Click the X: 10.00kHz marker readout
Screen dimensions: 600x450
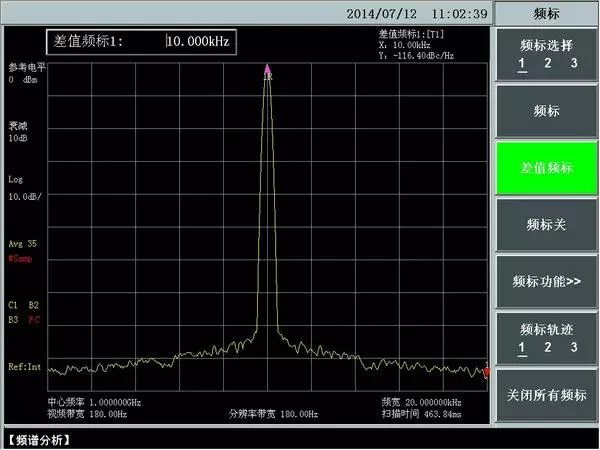tap(405, 45)
